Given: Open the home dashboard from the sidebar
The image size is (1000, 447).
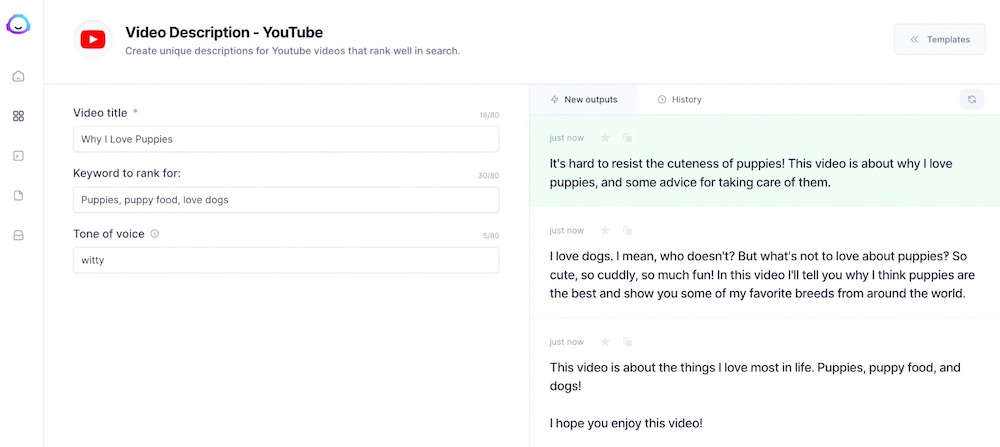Looking at the screenshot, I should (18, 76).
